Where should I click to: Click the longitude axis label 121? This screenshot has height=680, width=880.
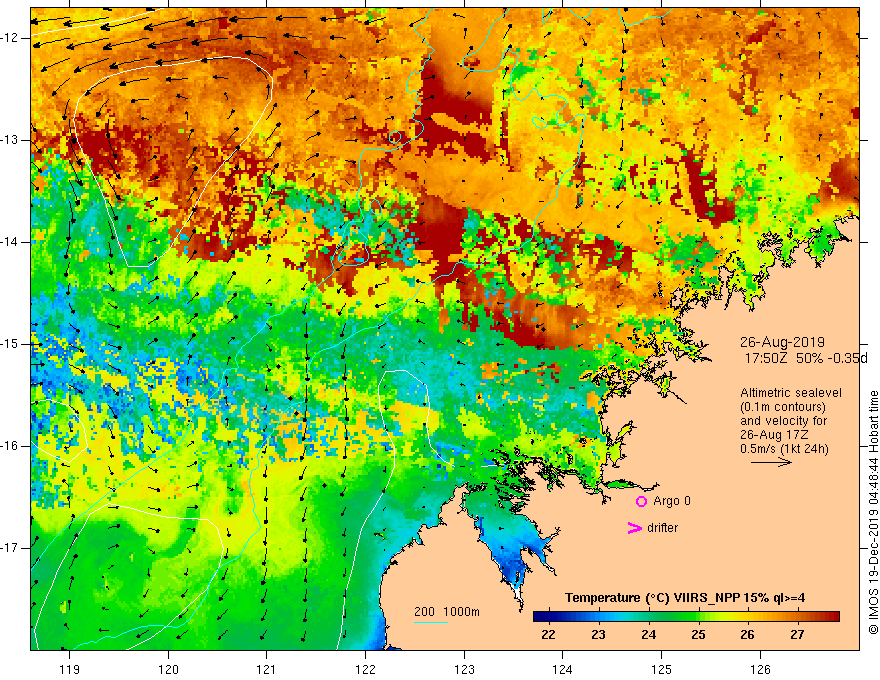click(267, 669)
